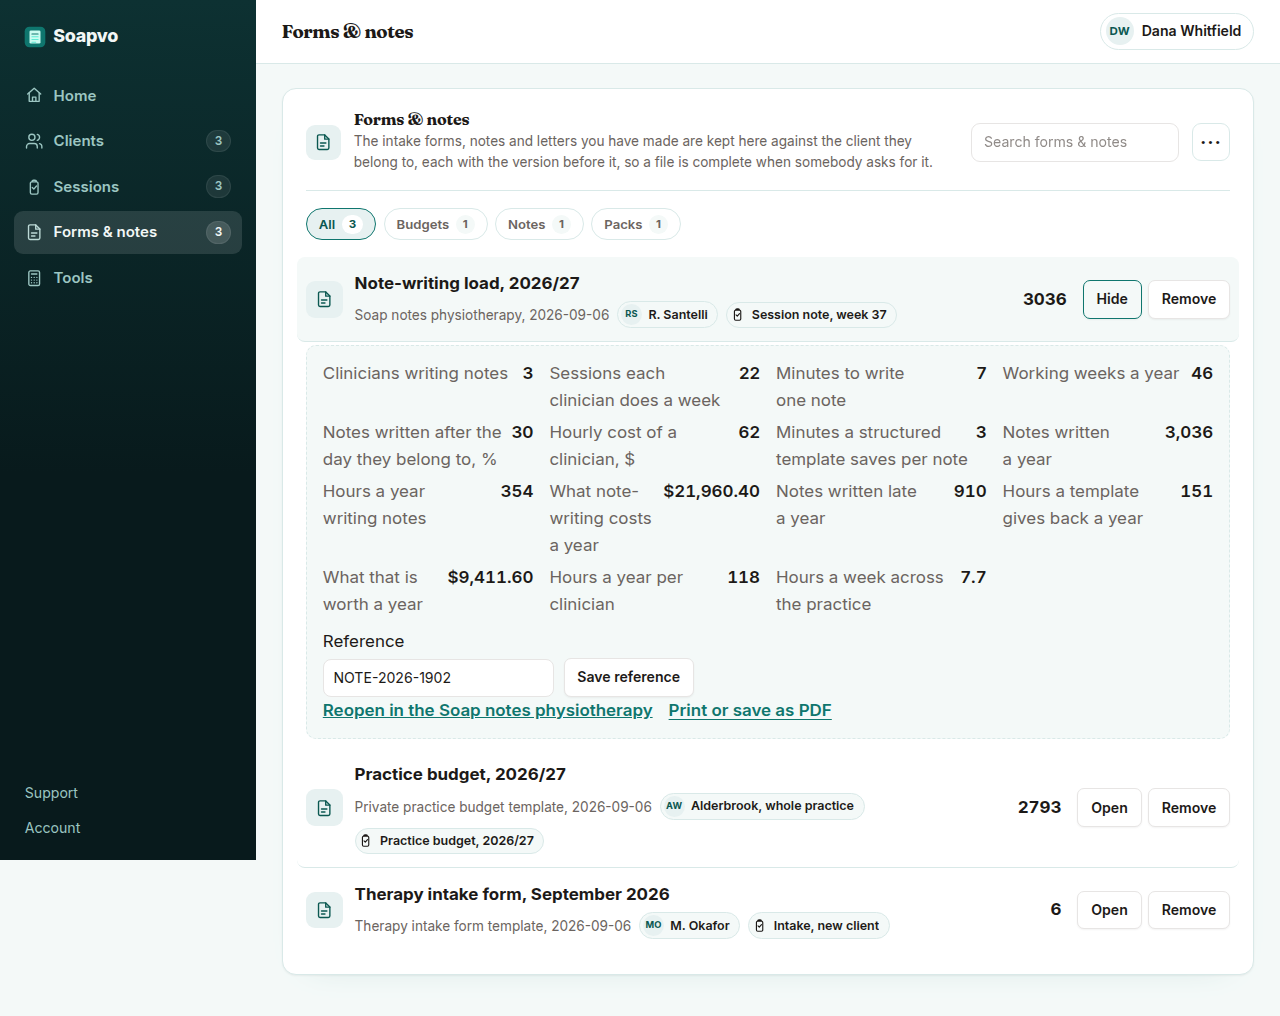Remove Note-writing load, 2026/27
The width and height of the screenshot is (1280, 1016).
pos(1189,299)
